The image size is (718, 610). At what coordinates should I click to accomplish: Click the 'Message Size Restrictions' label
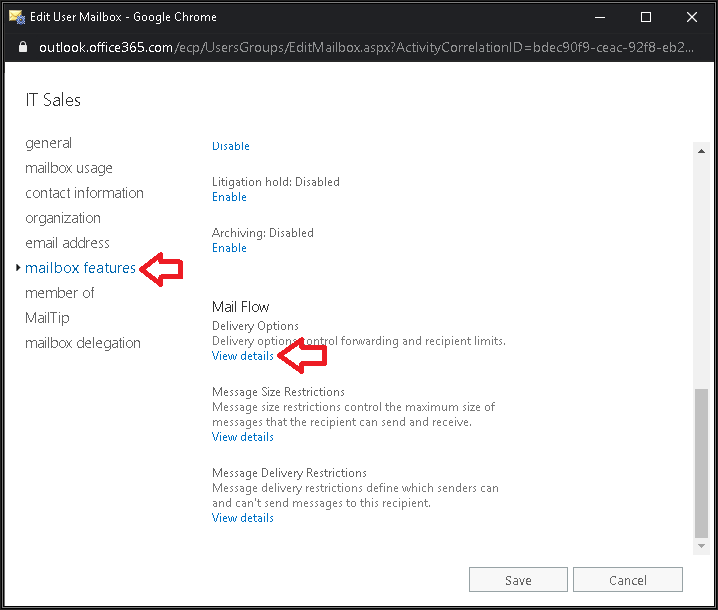pyautogui.click(x=278, y=392)
